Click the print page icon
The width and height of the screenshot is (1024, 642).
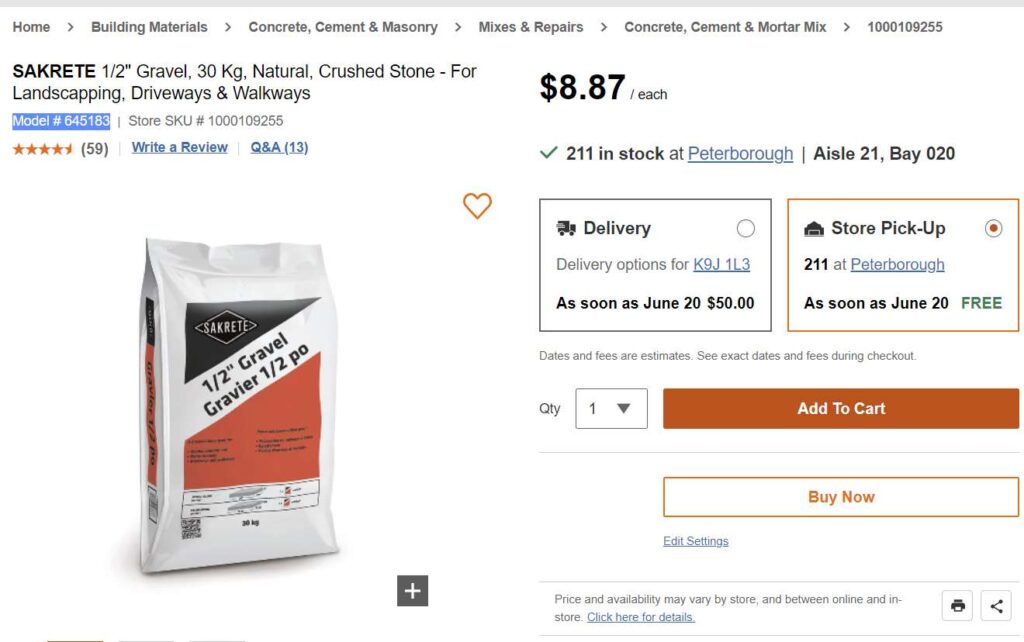(x=958, y=605)
